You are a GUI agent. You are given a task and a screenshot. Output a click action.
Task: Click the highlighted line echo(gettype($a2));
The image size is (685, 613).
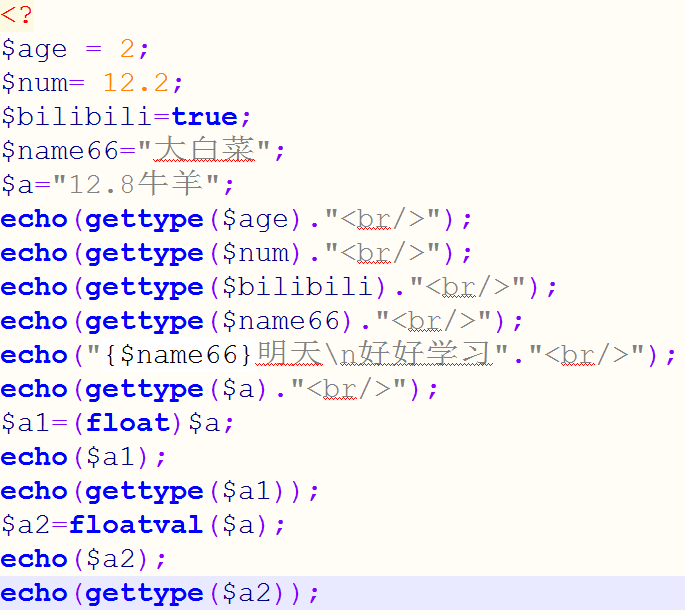tap(160, 593)
